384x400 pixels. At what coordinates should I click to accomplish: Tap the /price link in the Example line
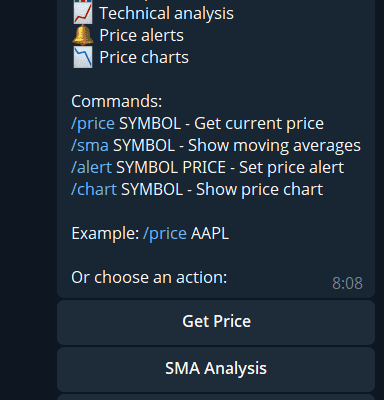coord(165,233)
